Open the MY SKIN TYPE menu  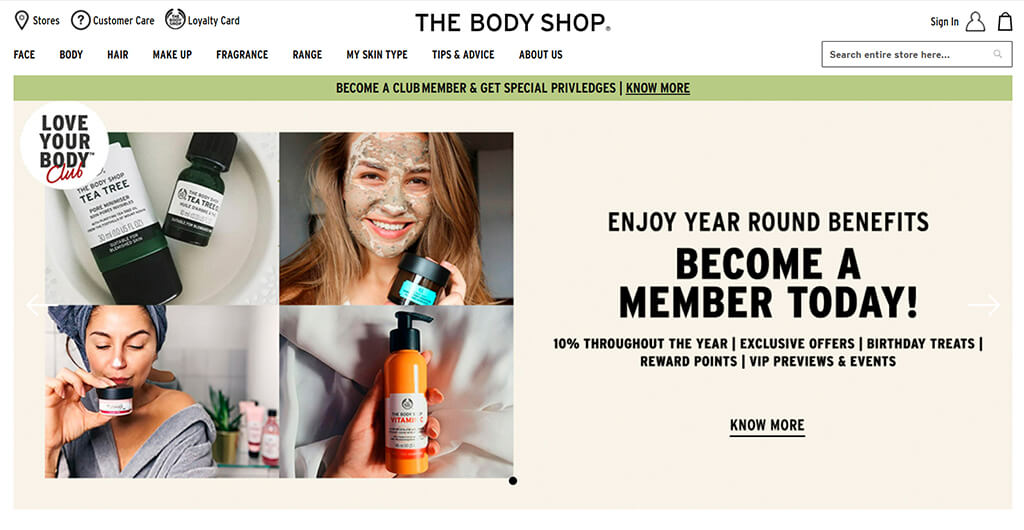[x=377, y=55]
